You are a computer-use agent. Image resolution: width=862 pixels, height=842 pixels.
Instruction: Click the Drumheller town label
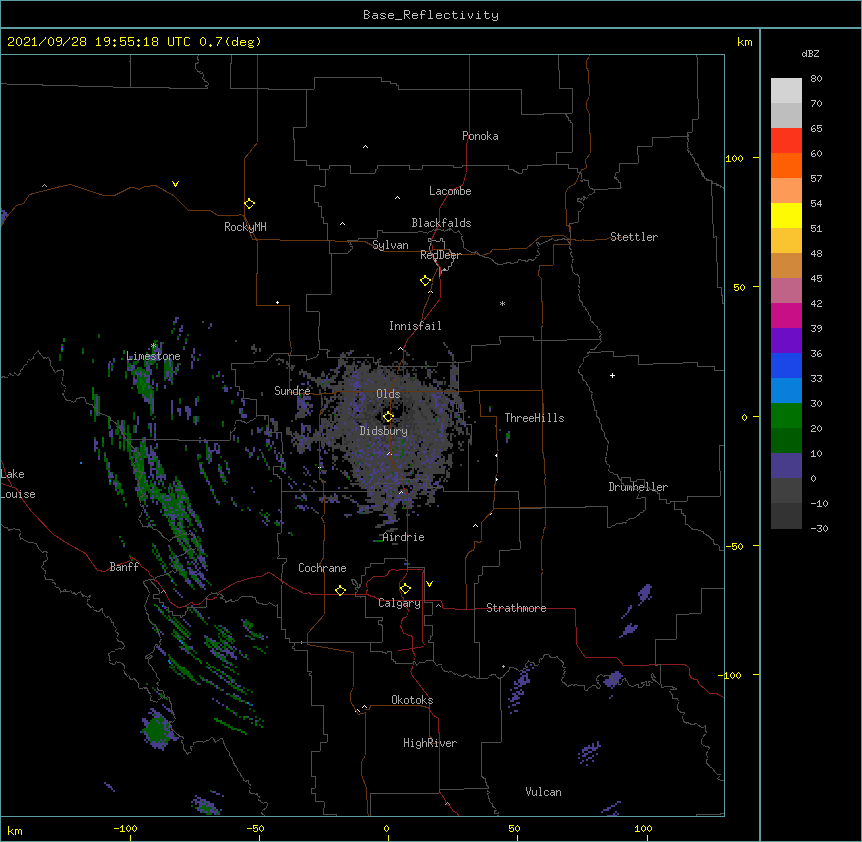[638, 487]
